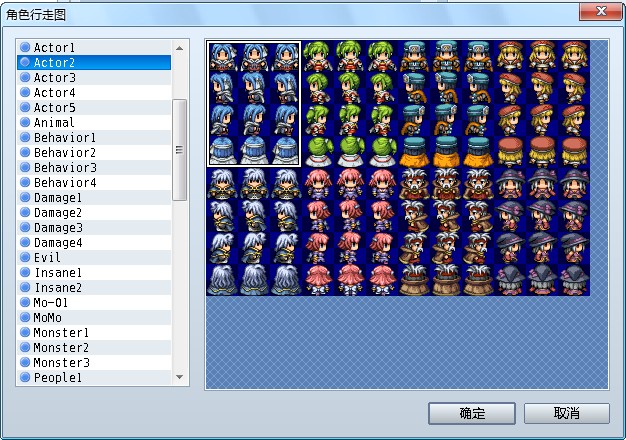The image size is (626, 440).
Task: Select Damage2 graphic file
Action: click(94, 213)
